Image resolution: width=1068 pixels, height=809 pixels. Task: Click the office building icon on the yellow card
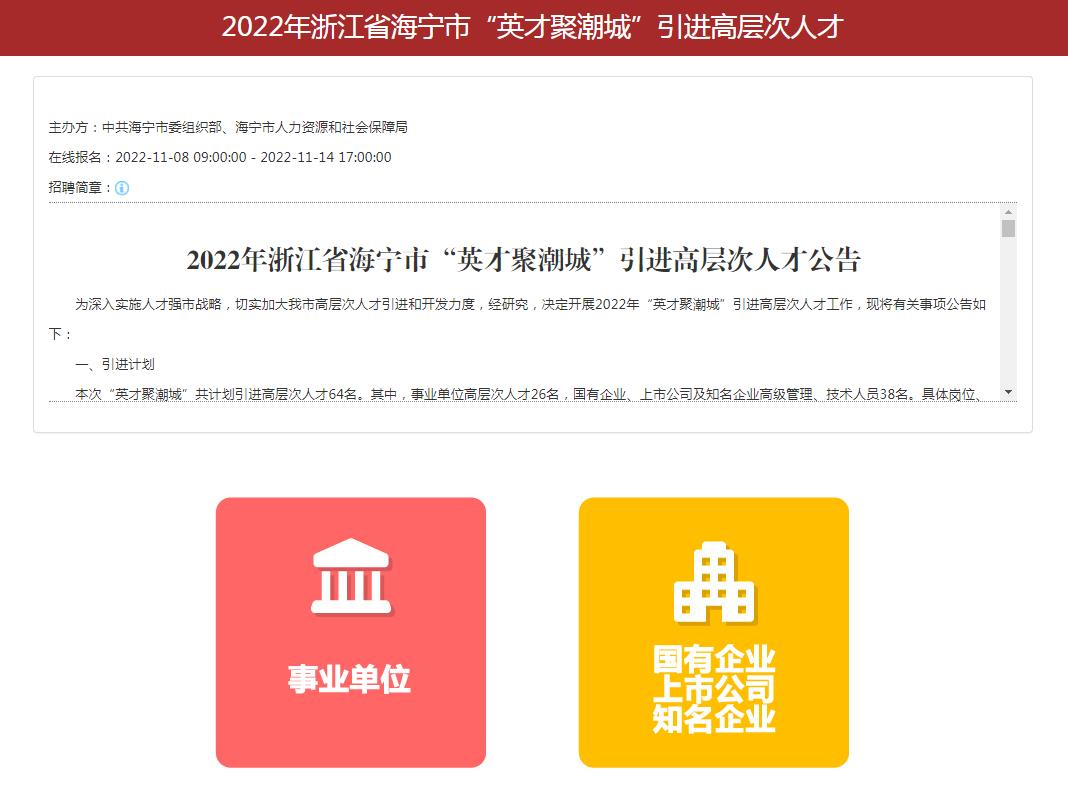(x=714, y=583)
